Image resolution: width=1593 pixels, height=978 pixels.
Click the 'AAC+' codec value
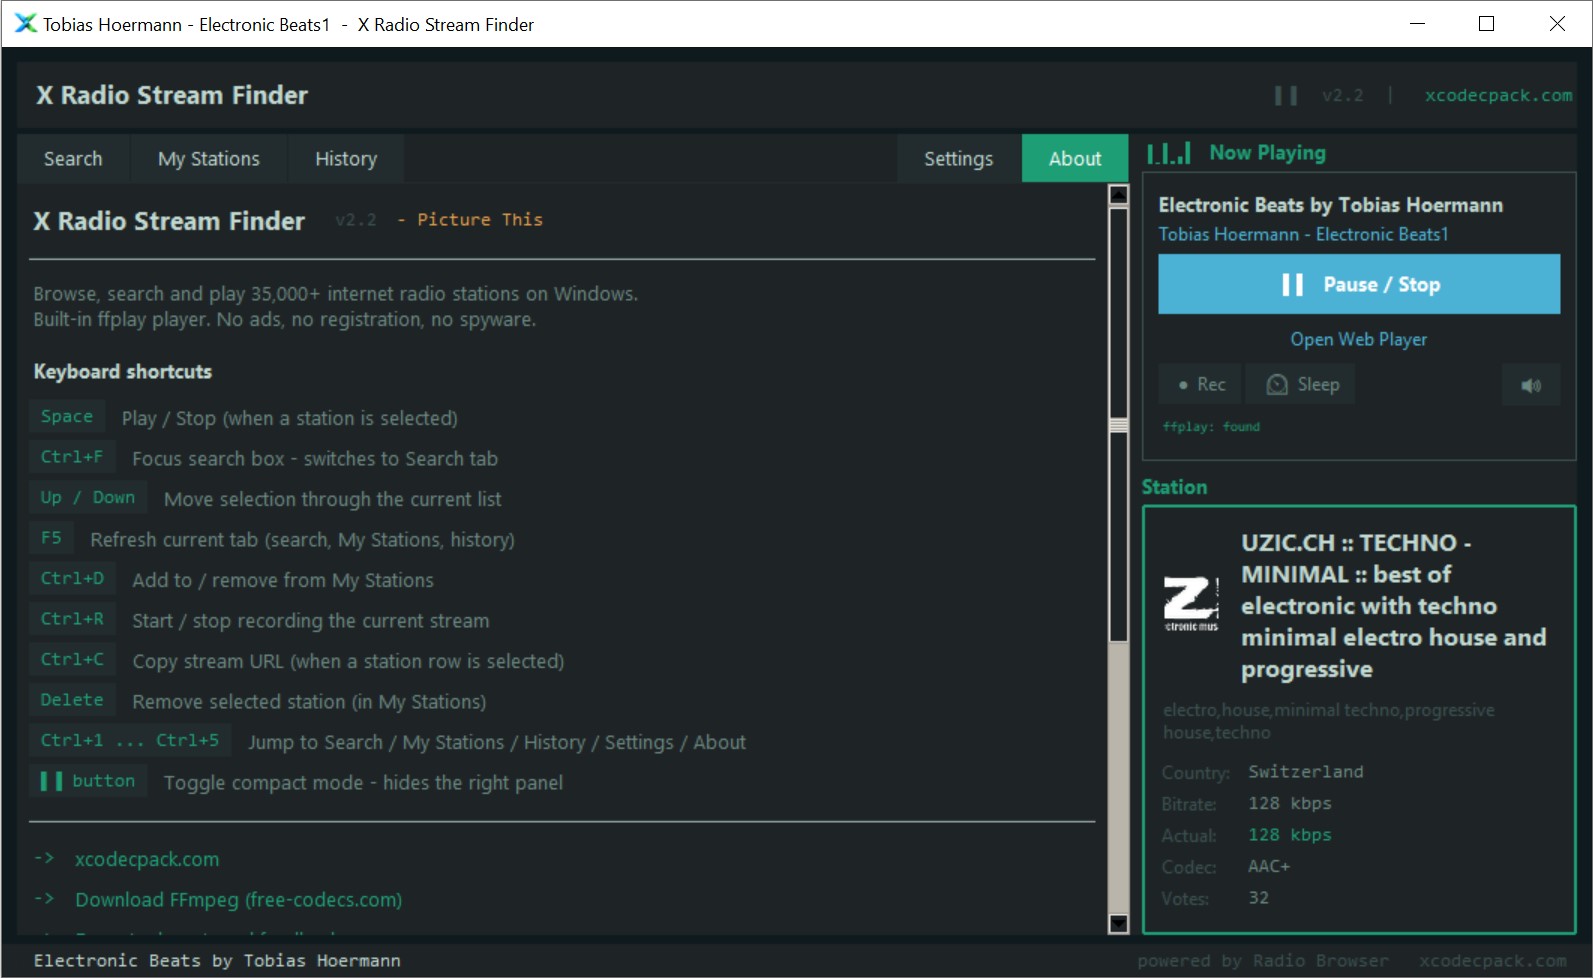coord(1269,867)
